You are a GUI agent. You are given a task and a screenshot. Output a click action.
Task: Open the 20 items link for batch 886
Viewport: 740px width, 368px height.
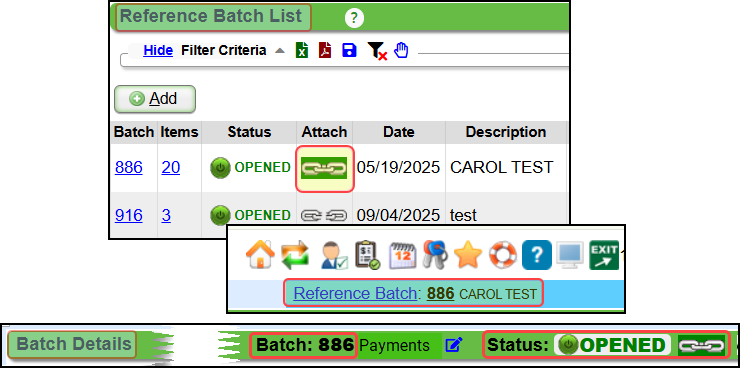pyautogui.click(x=170, y=167)
